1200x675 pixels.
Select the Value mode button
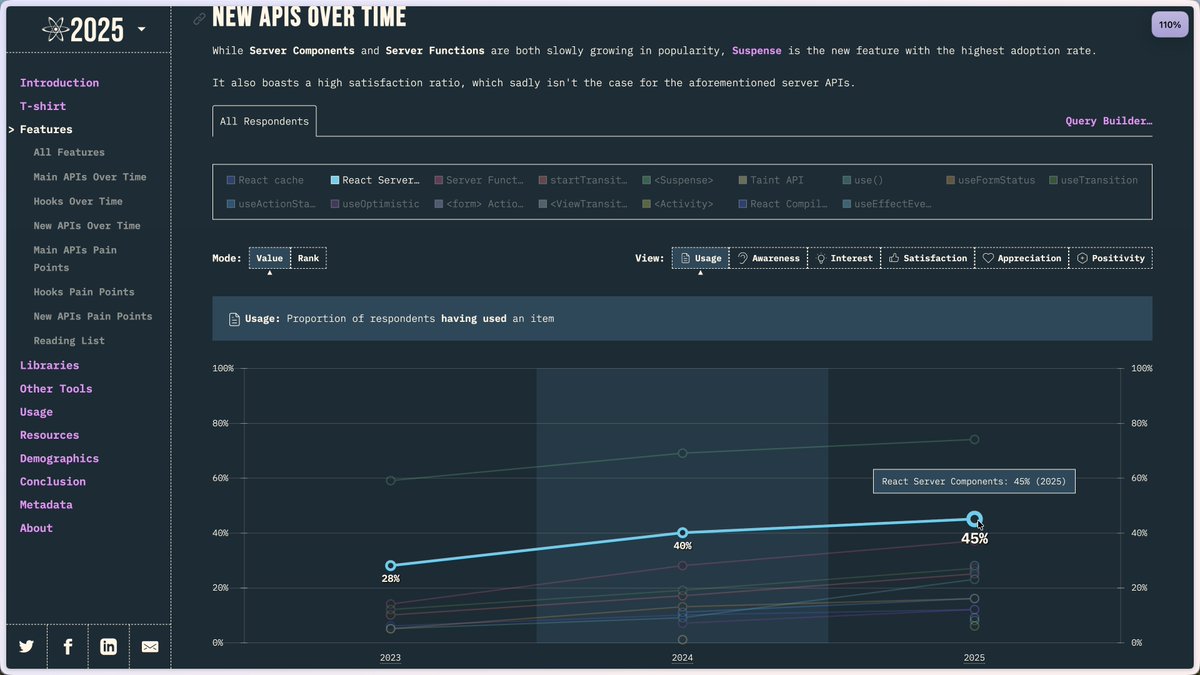(x=270, y=258)
